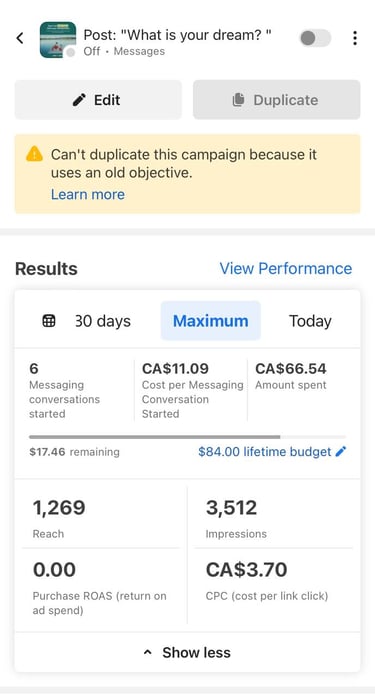
Task: Go back using the left chevron
Action: (20, 38)
